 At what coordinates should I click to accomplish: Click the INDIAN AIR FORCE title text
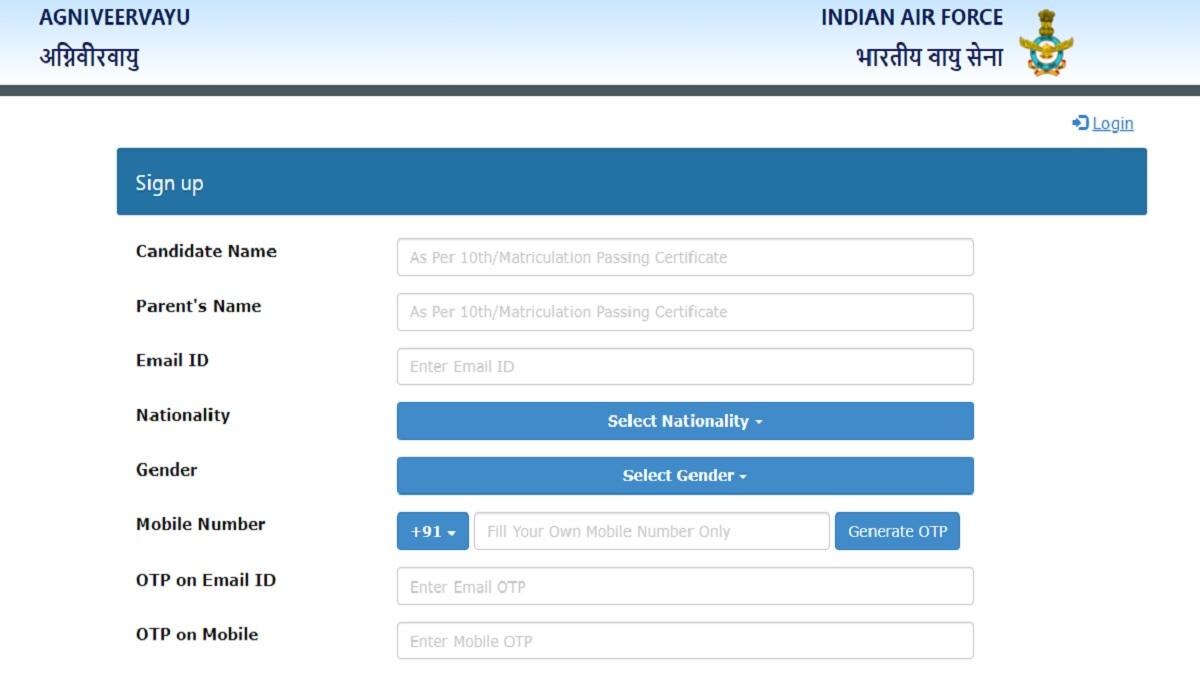click(911, 17)
